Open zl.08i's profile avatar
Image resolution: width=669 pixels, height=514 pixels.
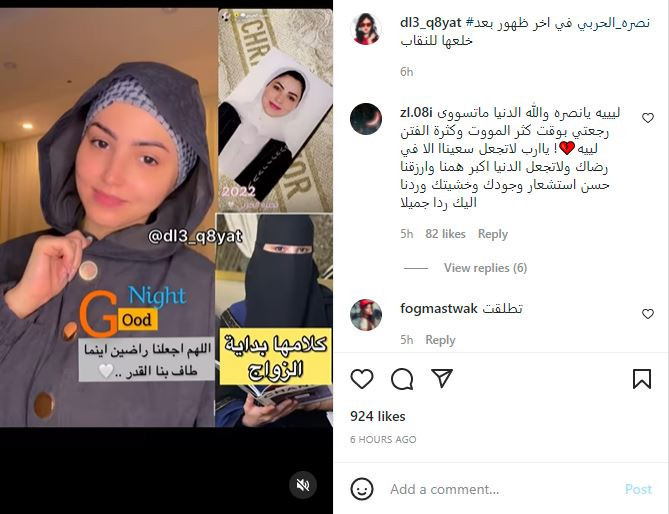coord(366,119)
